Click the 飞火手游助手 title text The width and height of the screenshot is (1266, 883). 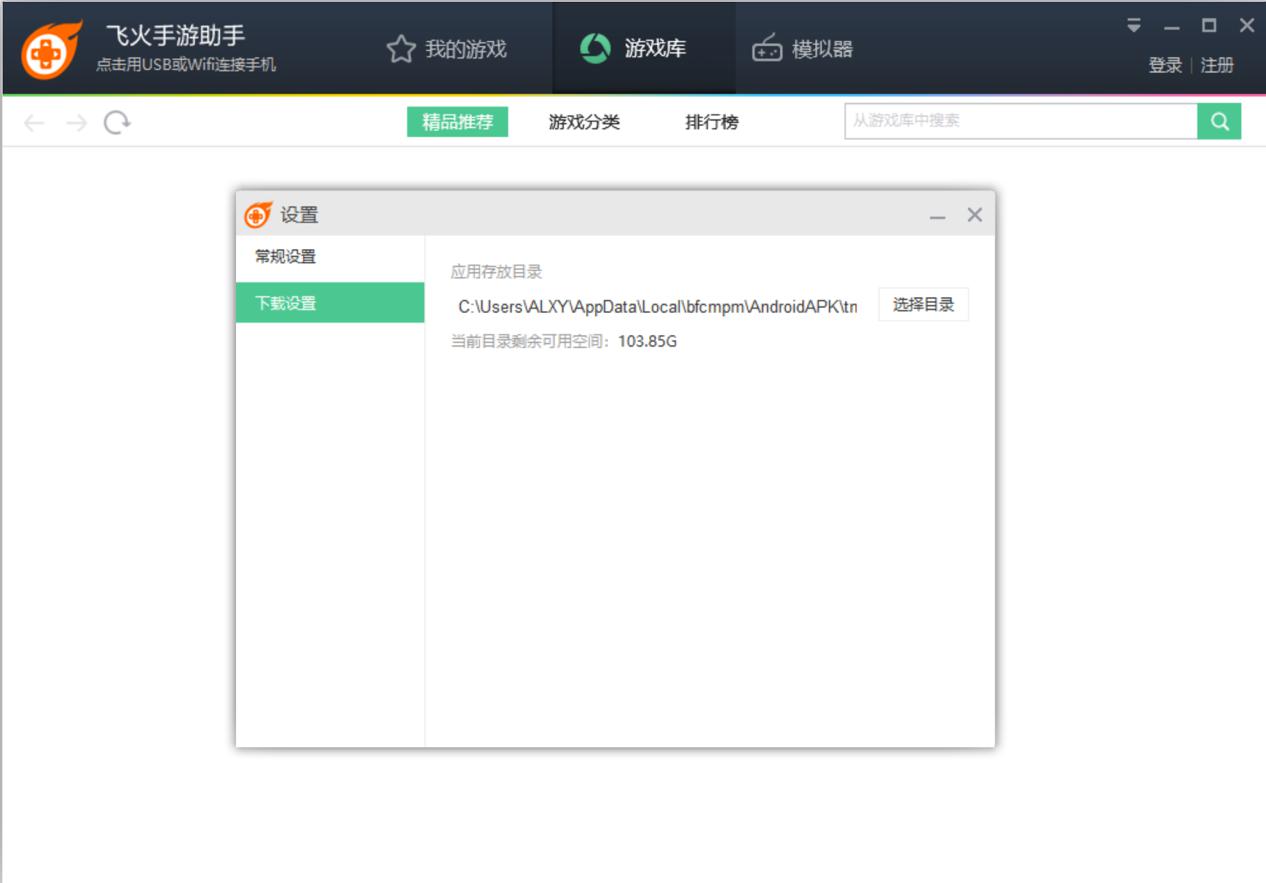(x=175, y=35)
